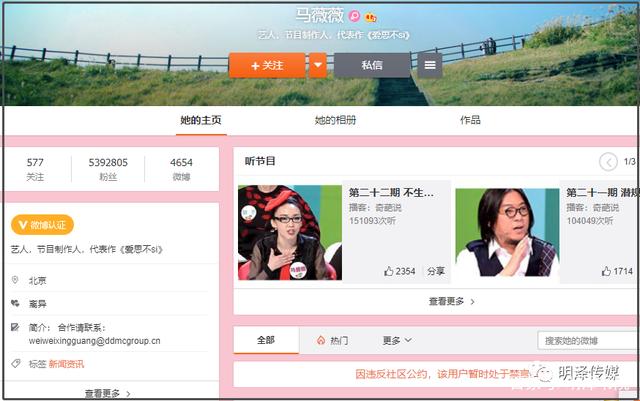This screenshot has height=401, width=640.
Task: Open thumbnail for 第二十二期 episode
Action: pos(290,232)
